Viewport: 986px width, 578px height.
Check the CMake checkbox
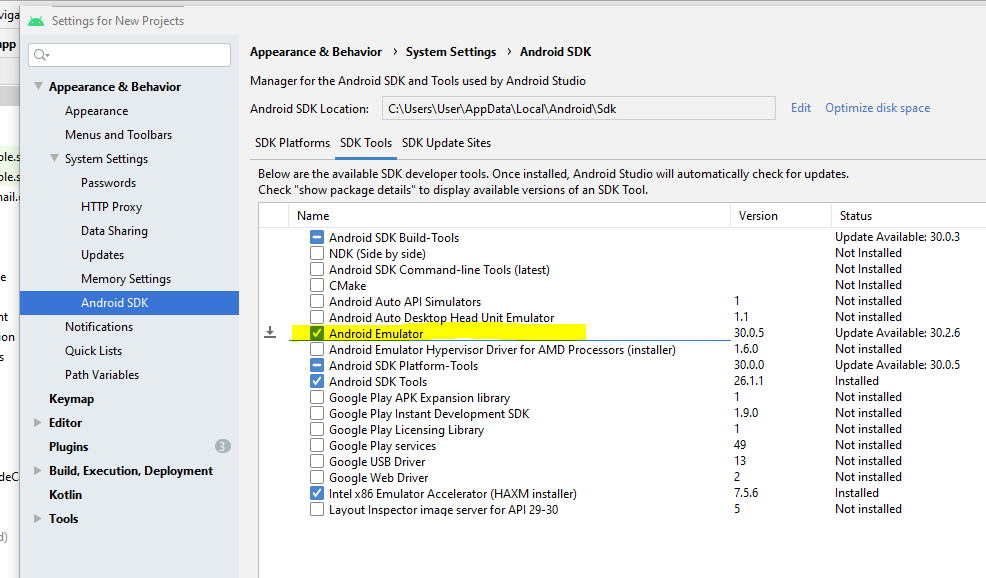tap(317, 285)
